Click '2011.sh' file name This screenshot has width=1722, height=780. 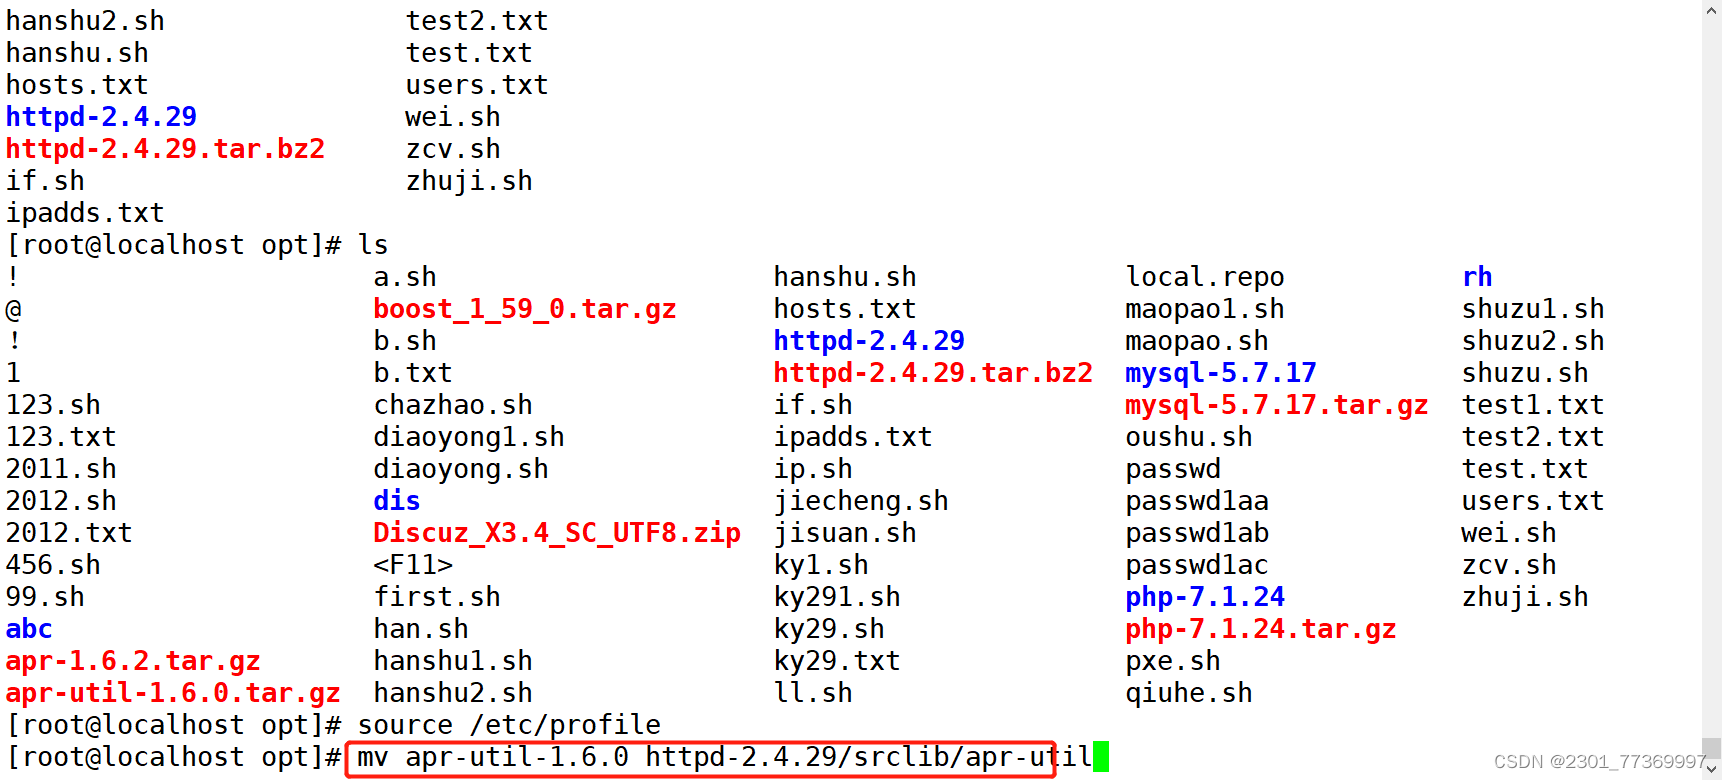61,469
